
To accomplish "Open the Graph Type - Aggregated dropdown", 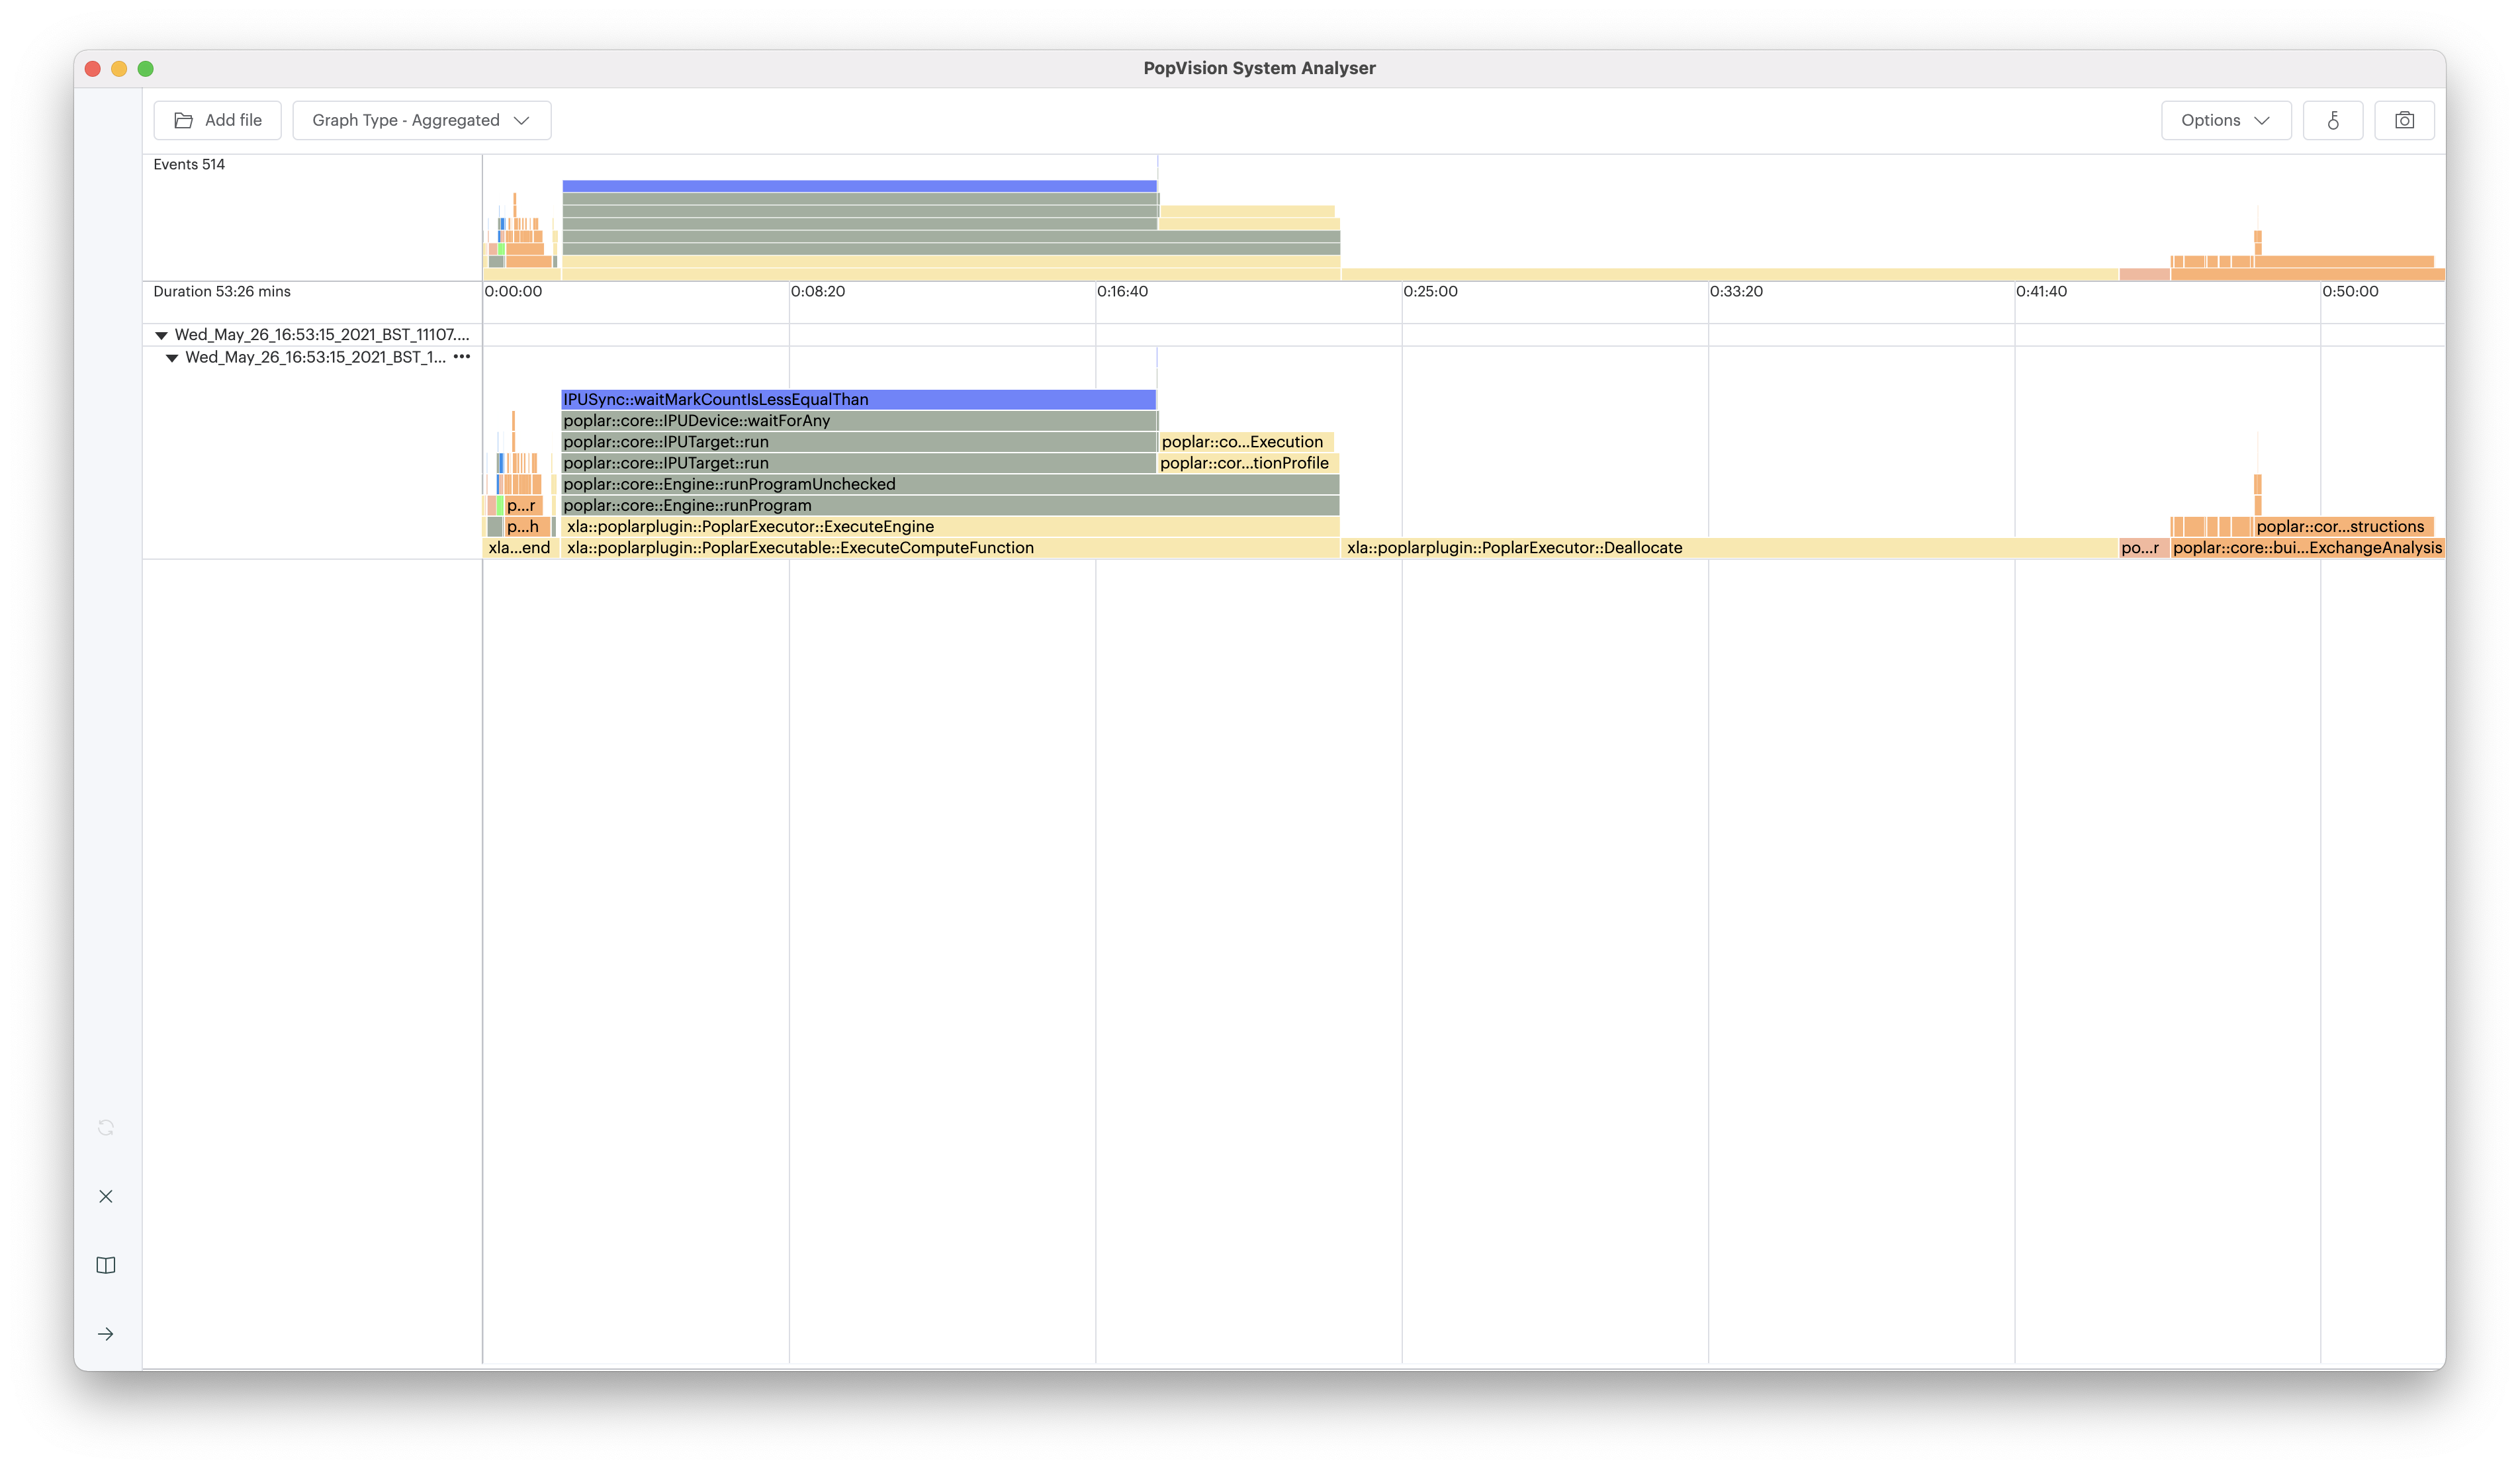I will coord(421,119).
